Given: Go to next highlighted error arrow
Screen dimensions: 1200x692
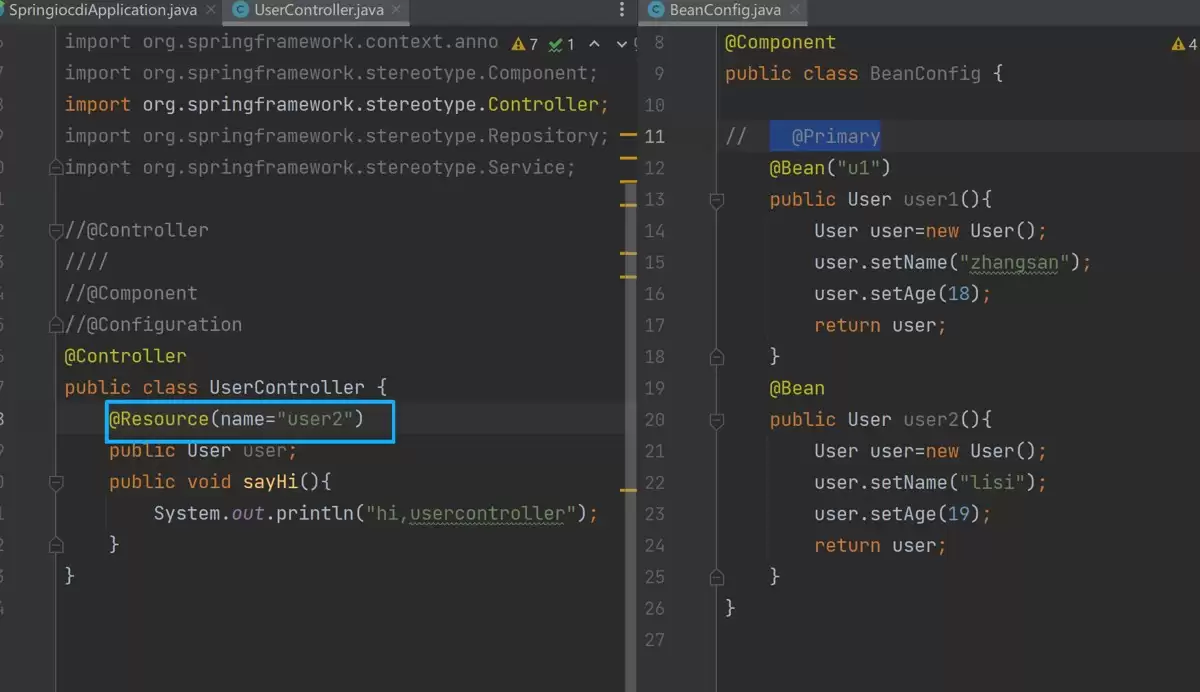Looking at the screenshot, I should pos(621,44).
